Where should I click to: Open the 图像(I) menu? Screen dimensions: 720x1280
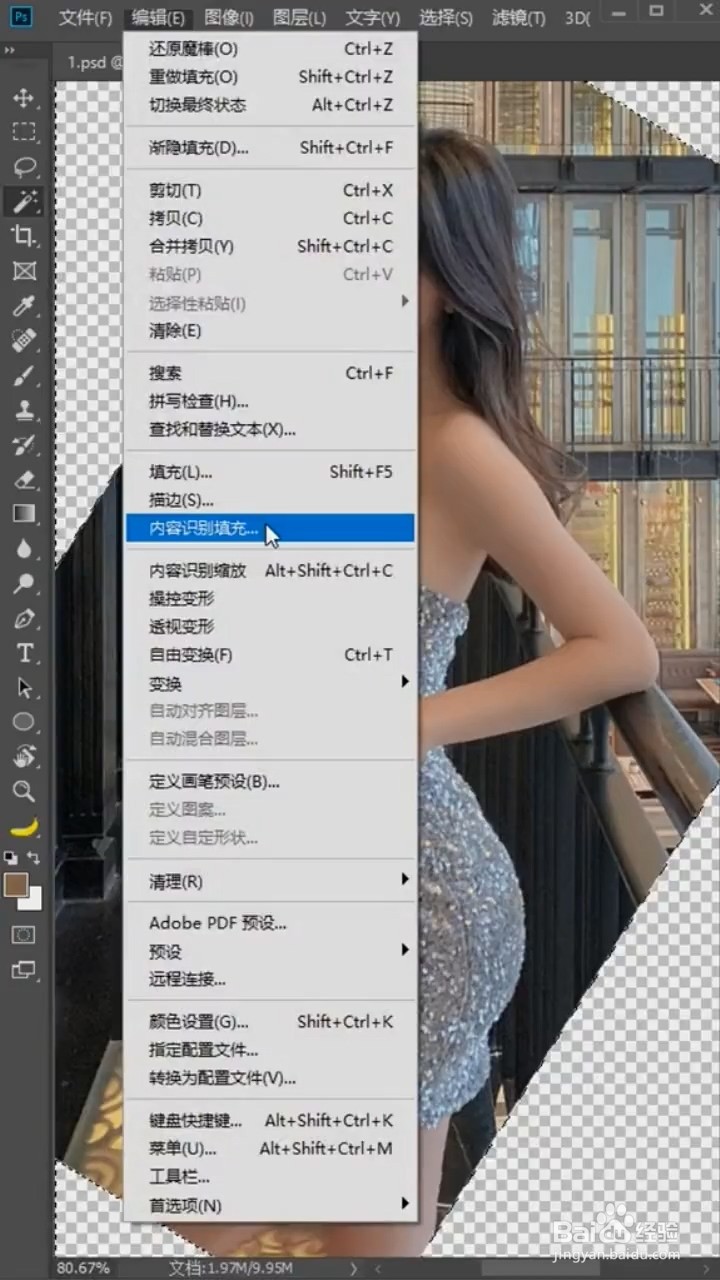pos(229,18)
